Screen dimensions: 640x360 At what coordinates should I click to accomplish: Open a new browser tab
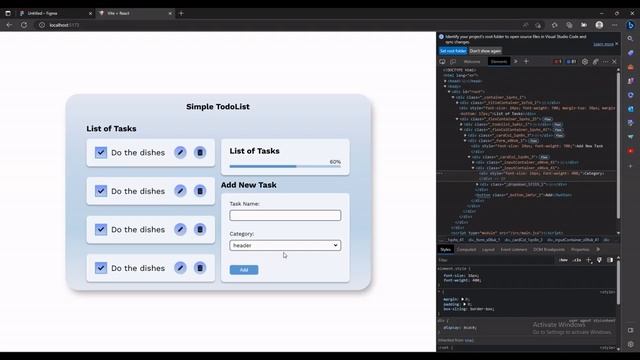pyautogui.click(x=181, y=13)
